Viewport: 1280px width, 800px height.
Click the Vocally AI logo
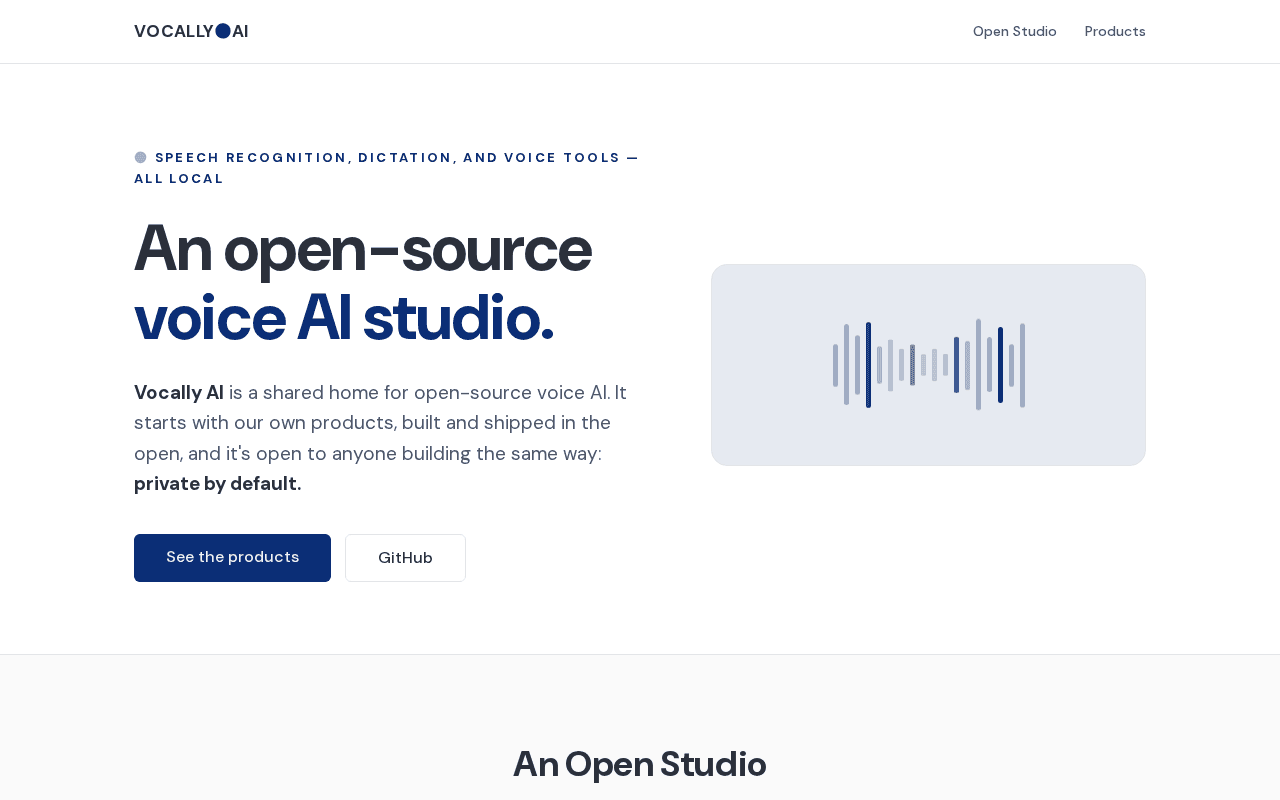pyautogui.click(x=191, y=31)
